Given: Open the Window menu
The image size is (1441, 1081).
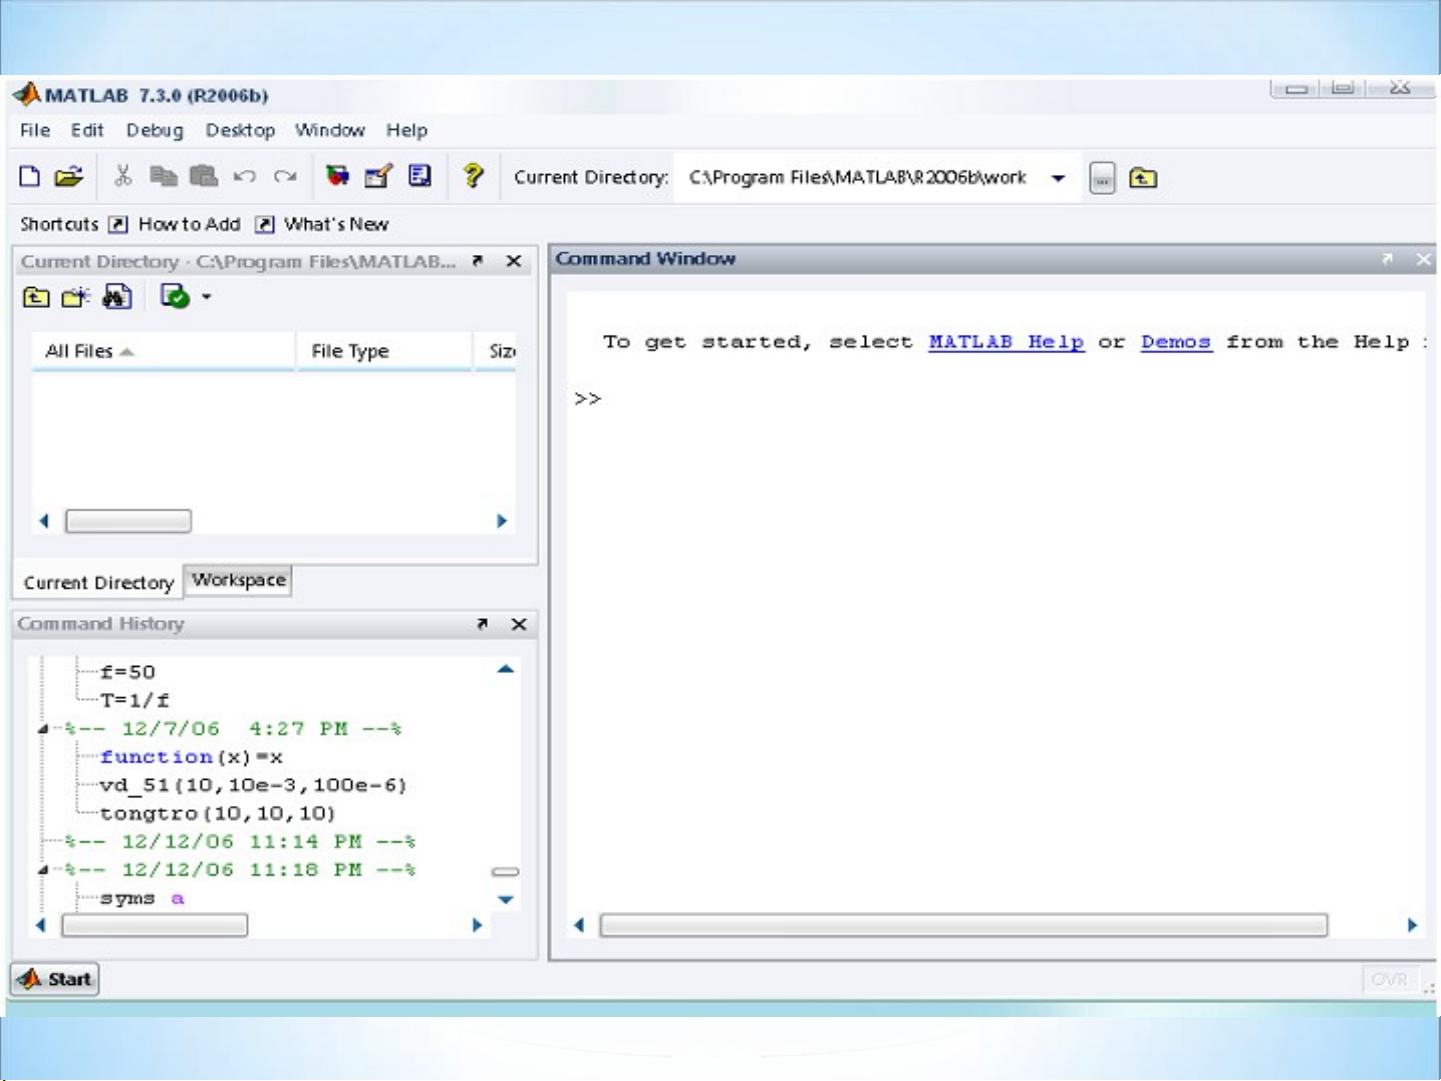Looking at the screenshot, I should [330, 130].
